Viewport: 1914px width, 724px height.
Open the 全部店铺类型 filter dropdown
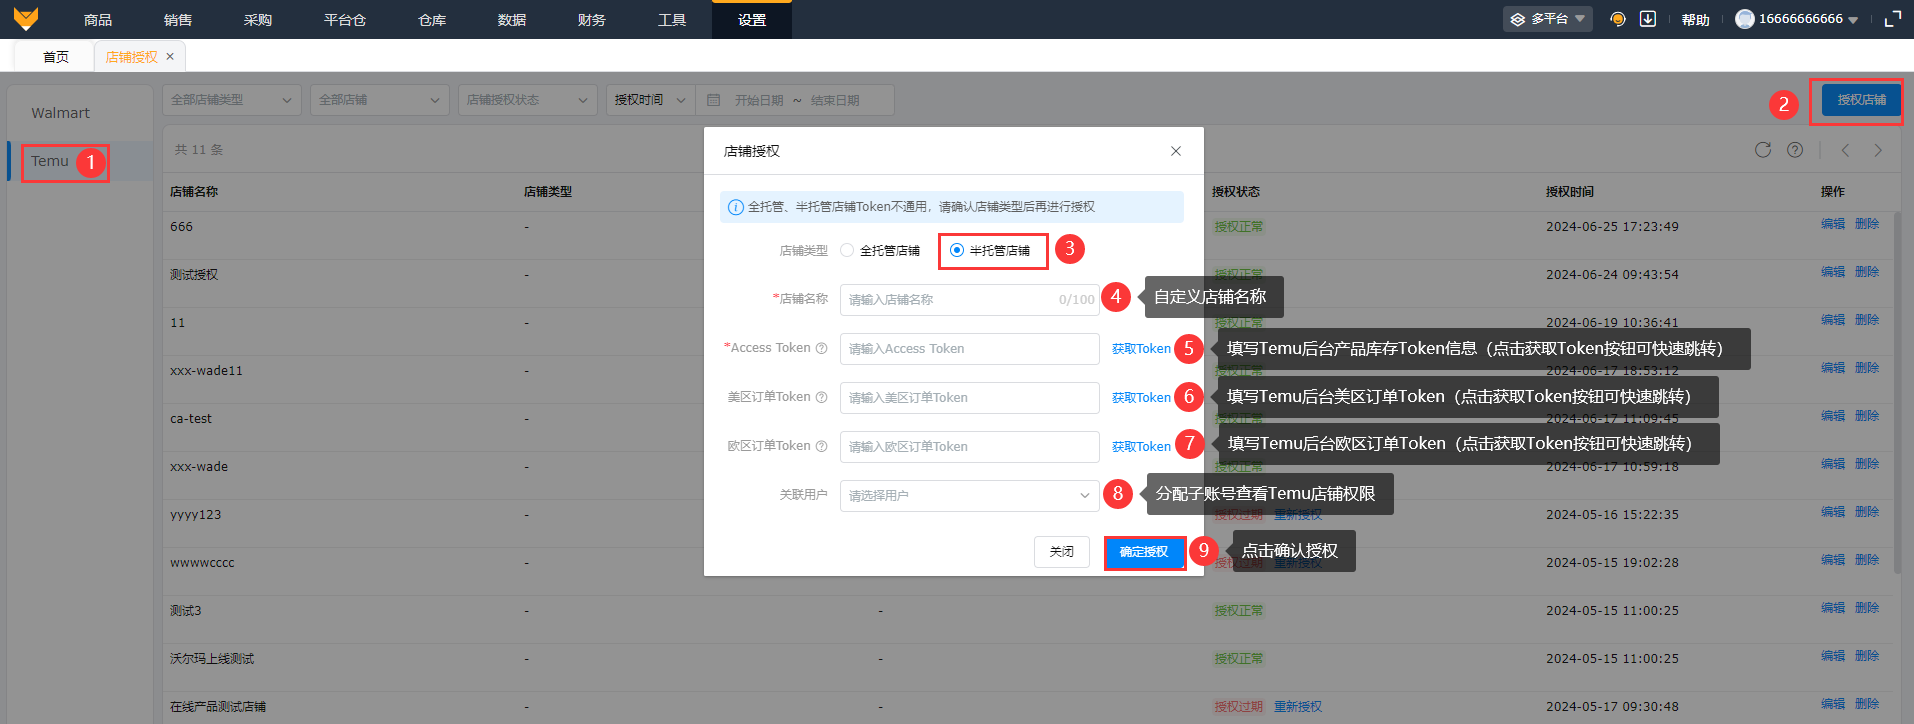[231, 100]
